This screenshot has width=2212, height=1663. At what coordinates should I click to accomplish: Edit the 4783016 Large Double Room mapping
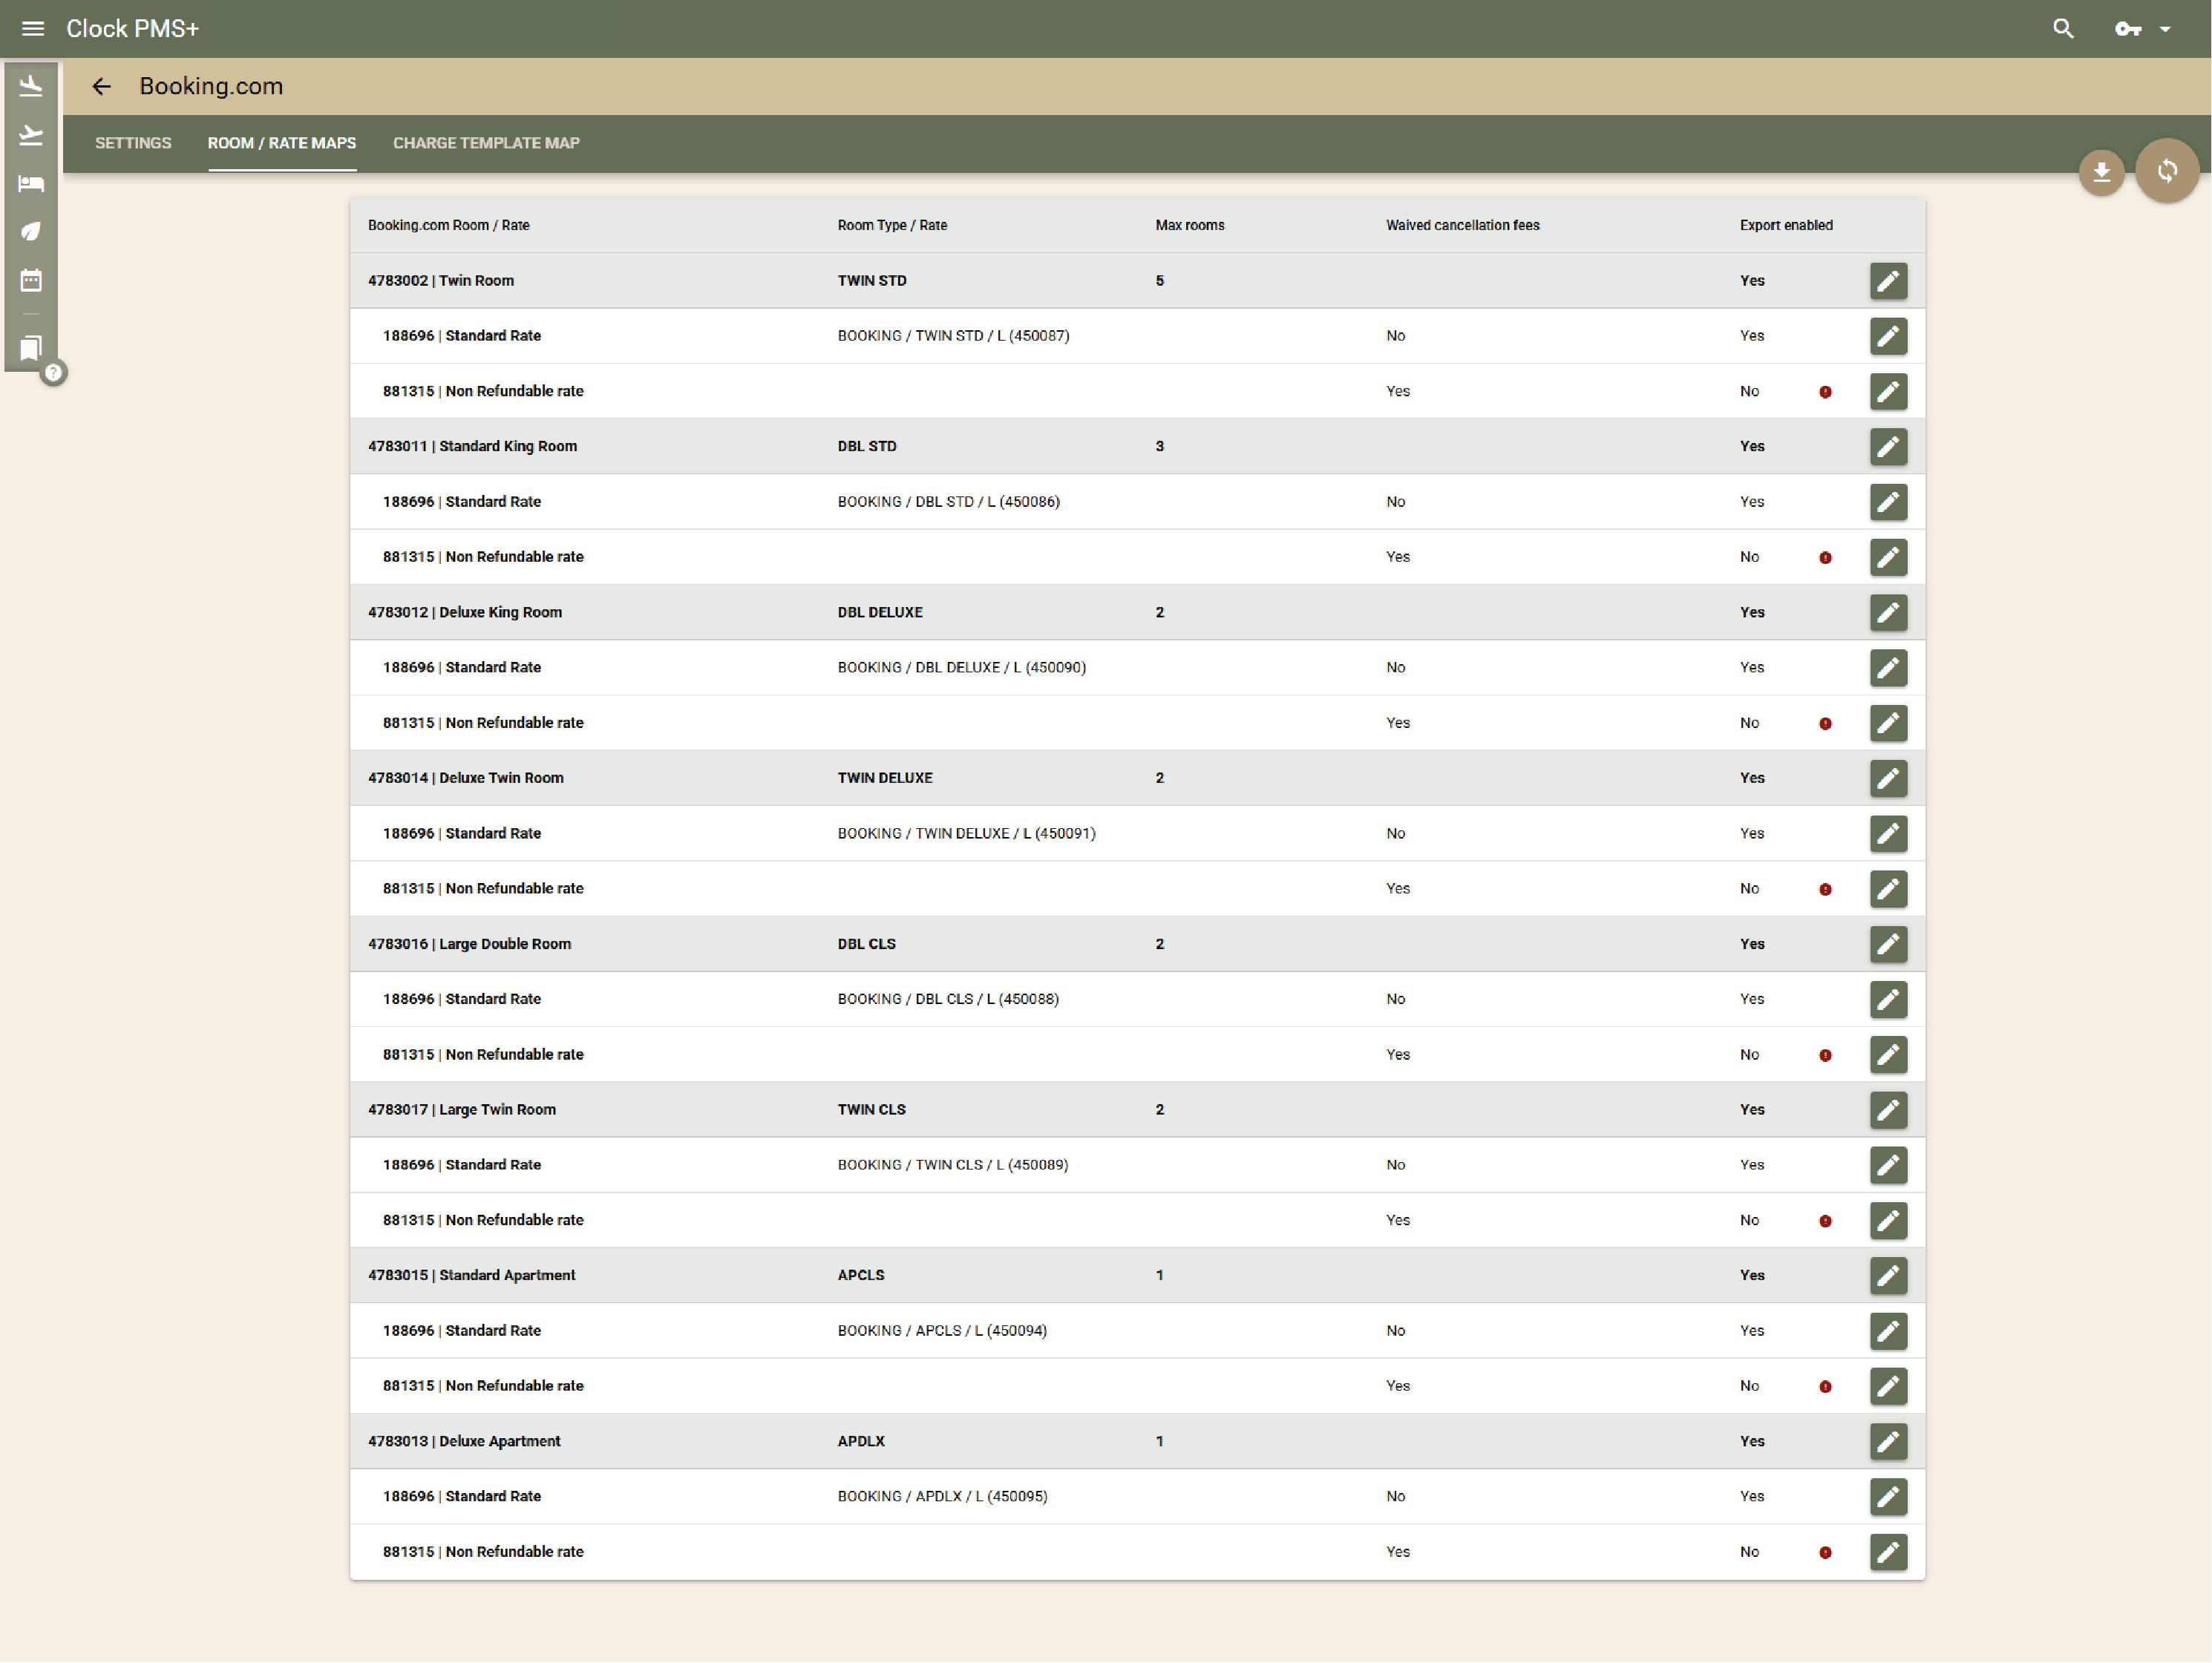coord(1888,944)
